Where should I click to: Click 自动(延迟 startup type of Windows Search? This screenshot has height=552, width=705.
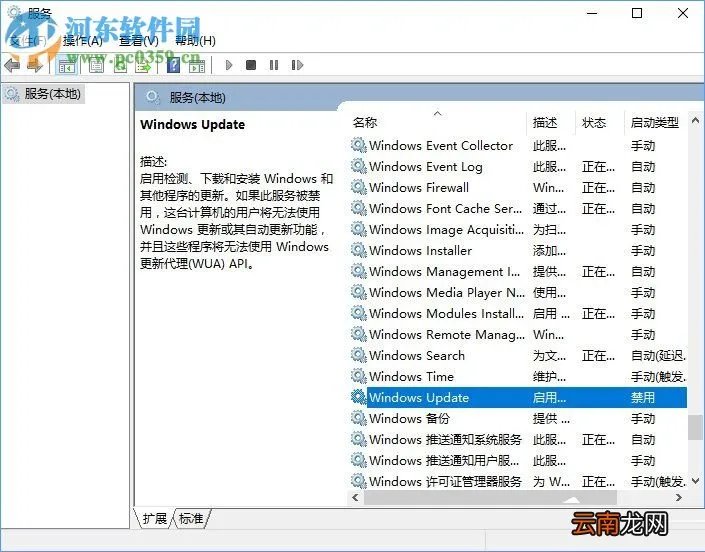(x=658, y=356)
